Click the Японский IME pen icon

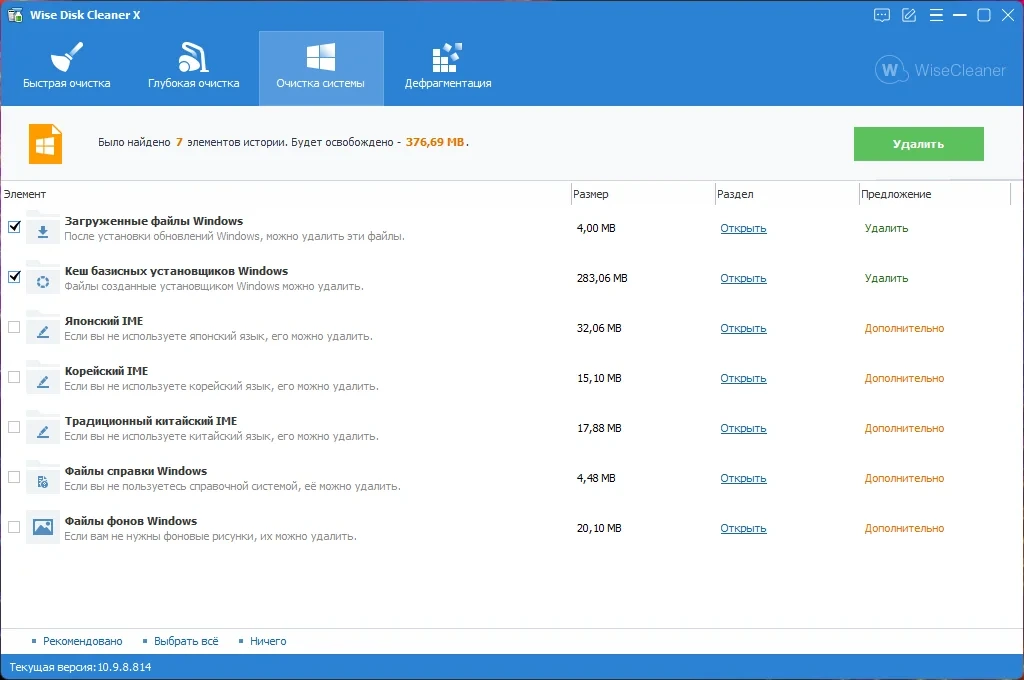click(x=43, y=331)
